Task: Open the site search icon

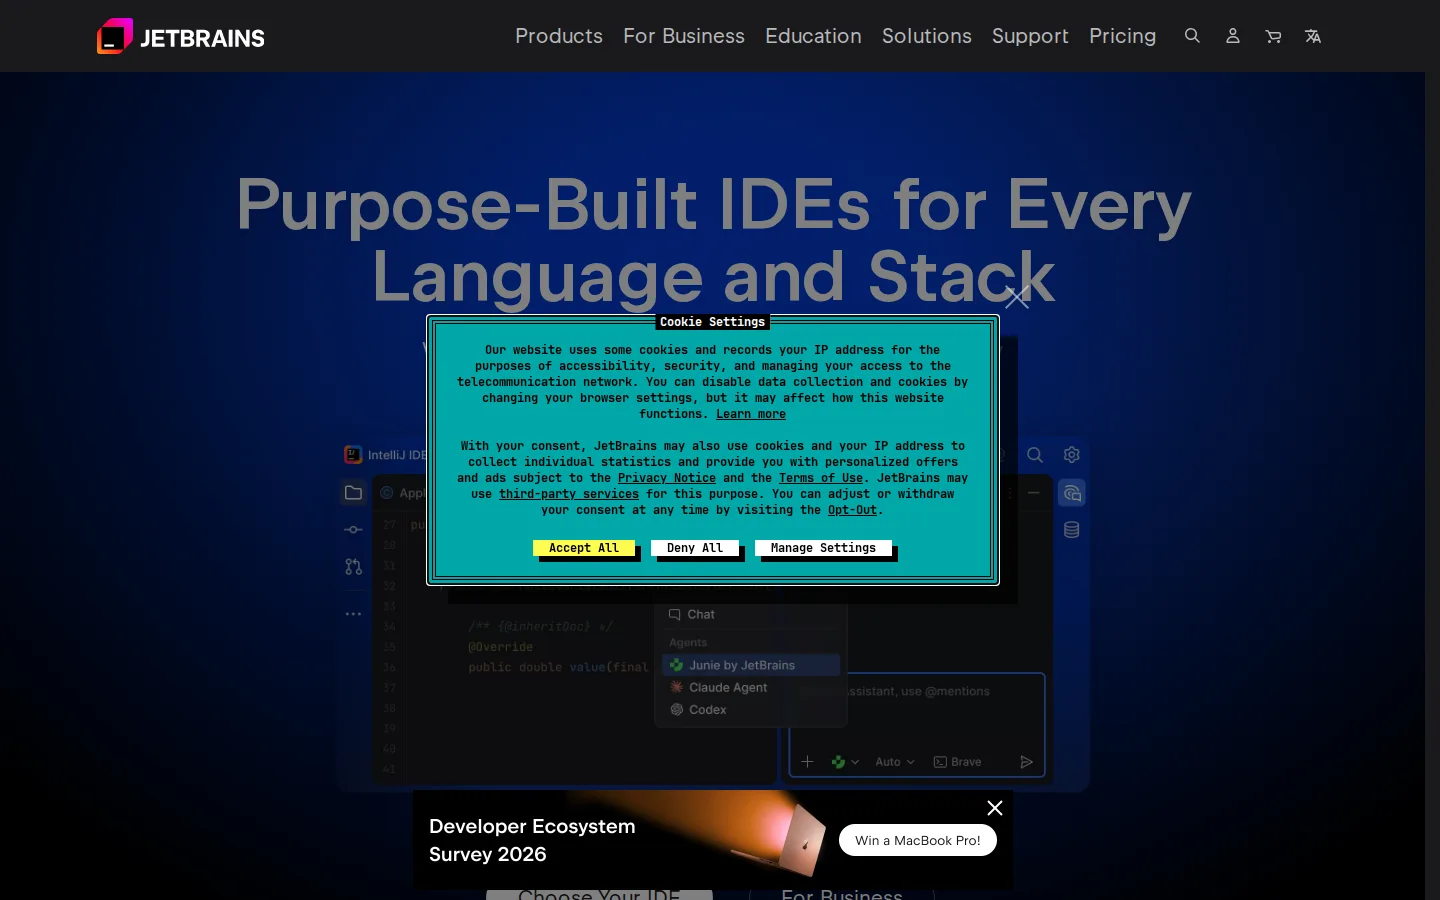Action: coord(1192,36)
